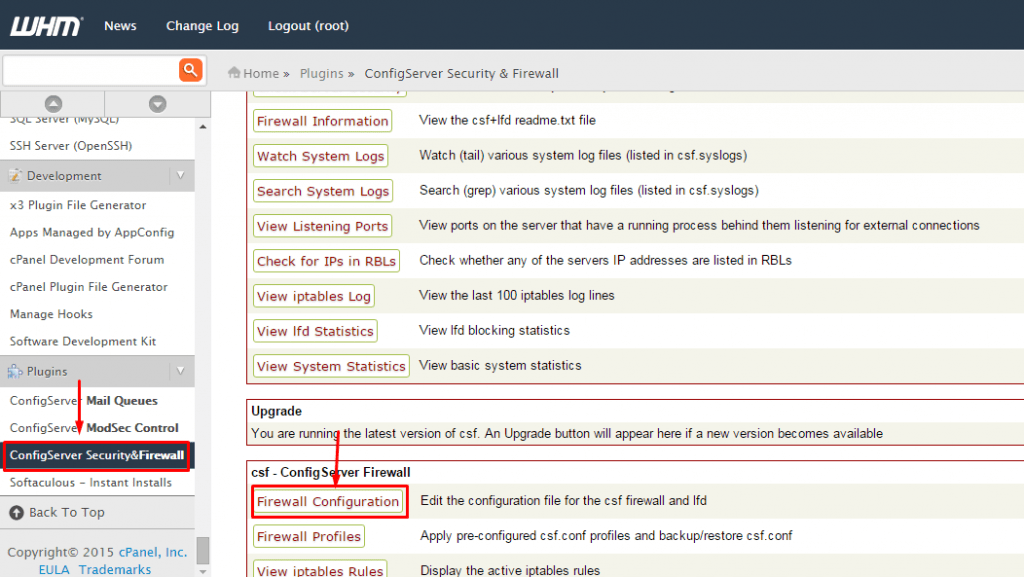Open SSH Server (OpenSSH) in sidebar
The height and width of the screenshot is (577, 1024).
(71, 146)
